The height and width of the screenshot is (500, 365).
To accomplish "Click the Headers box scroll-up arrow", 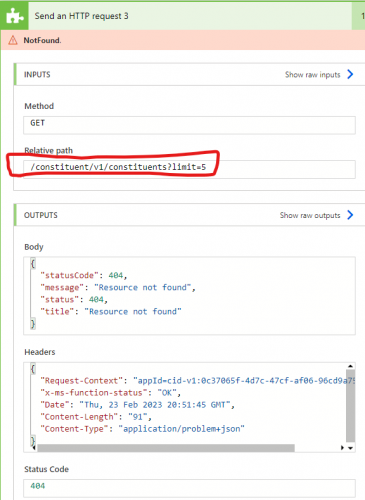I will (350, 366).
